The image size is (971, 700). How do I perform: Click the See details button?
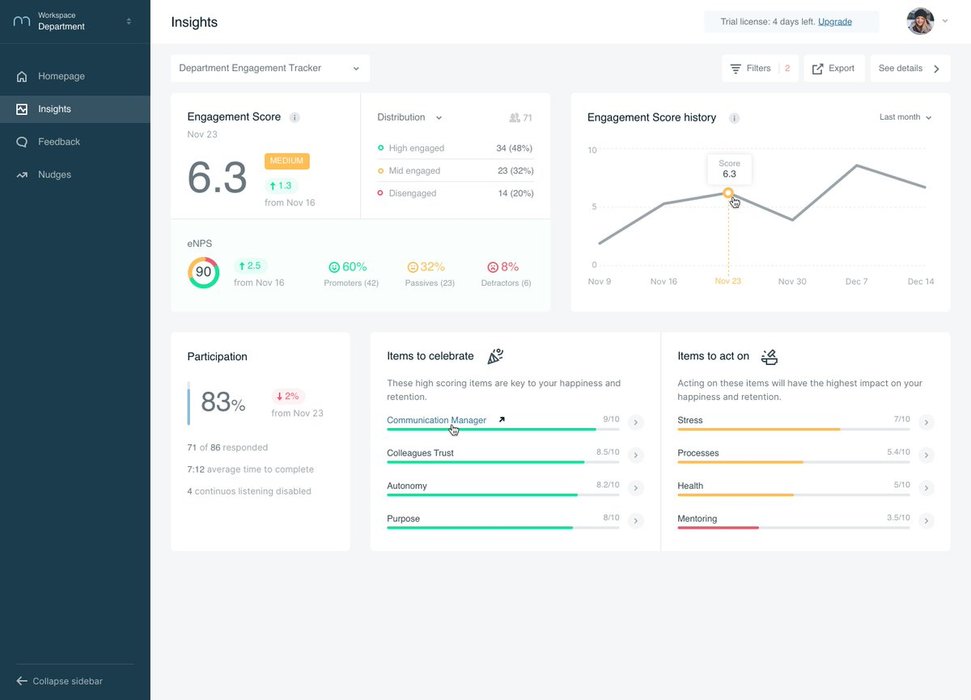click(909, 69)
